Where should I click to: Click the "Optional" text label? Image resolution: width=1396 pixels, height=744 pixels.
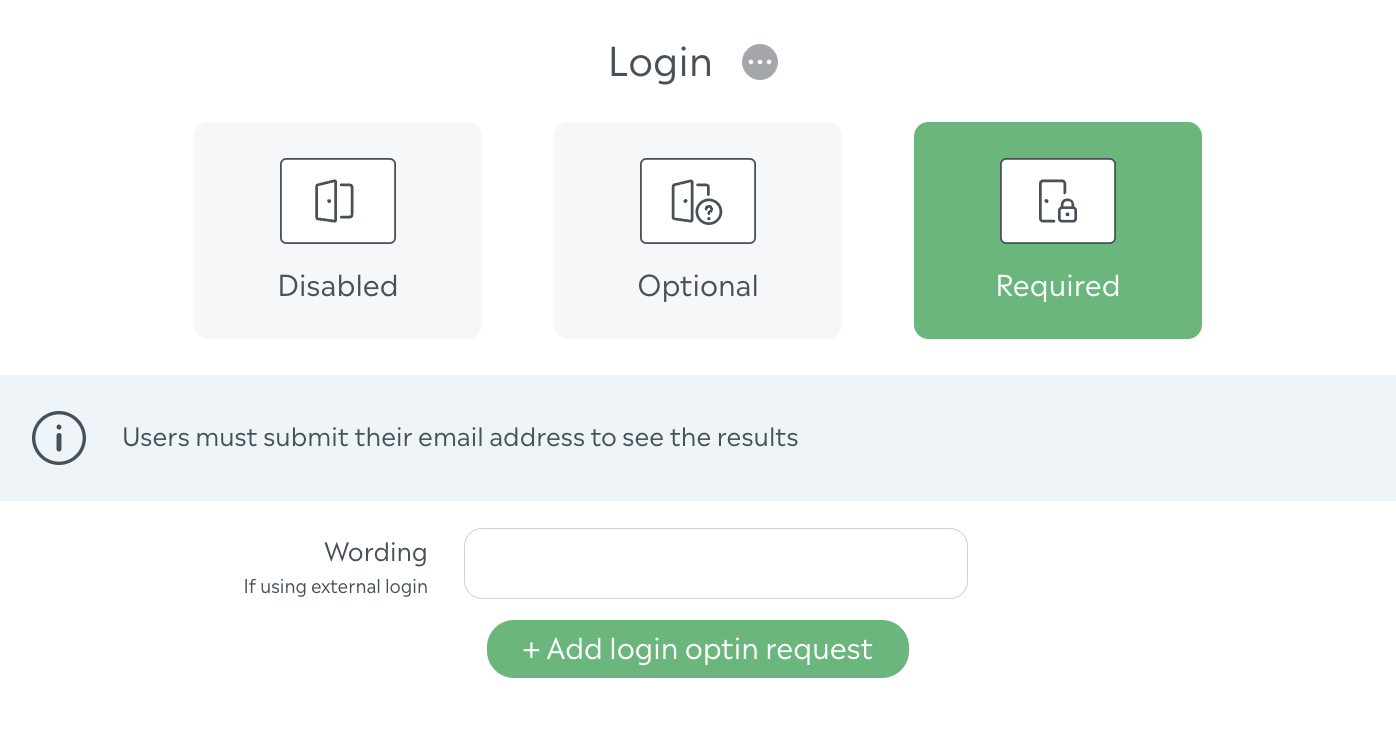point(698,286)
